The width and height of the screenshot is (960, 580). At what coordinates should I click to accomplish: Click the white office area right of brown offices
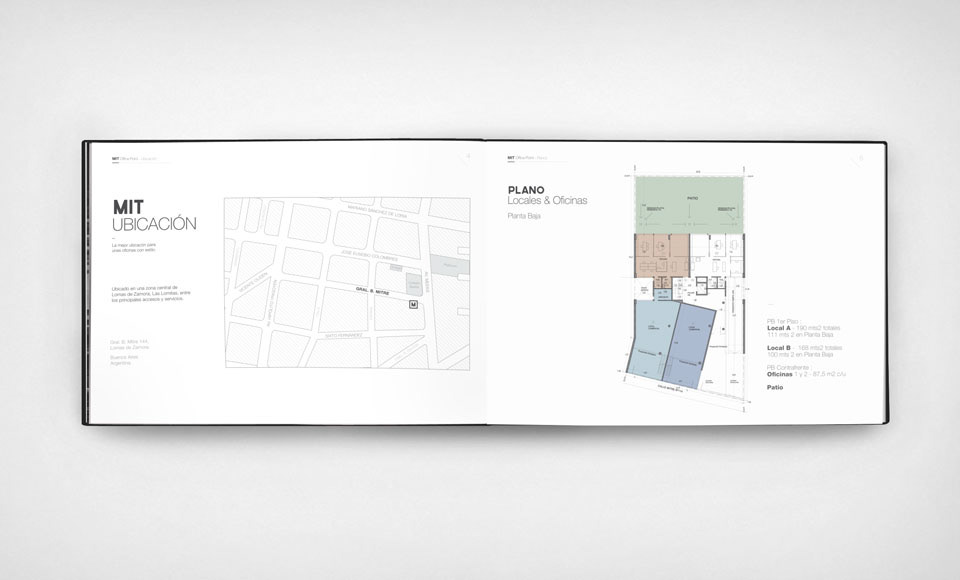pyautogui.click(x=718, y=257)
